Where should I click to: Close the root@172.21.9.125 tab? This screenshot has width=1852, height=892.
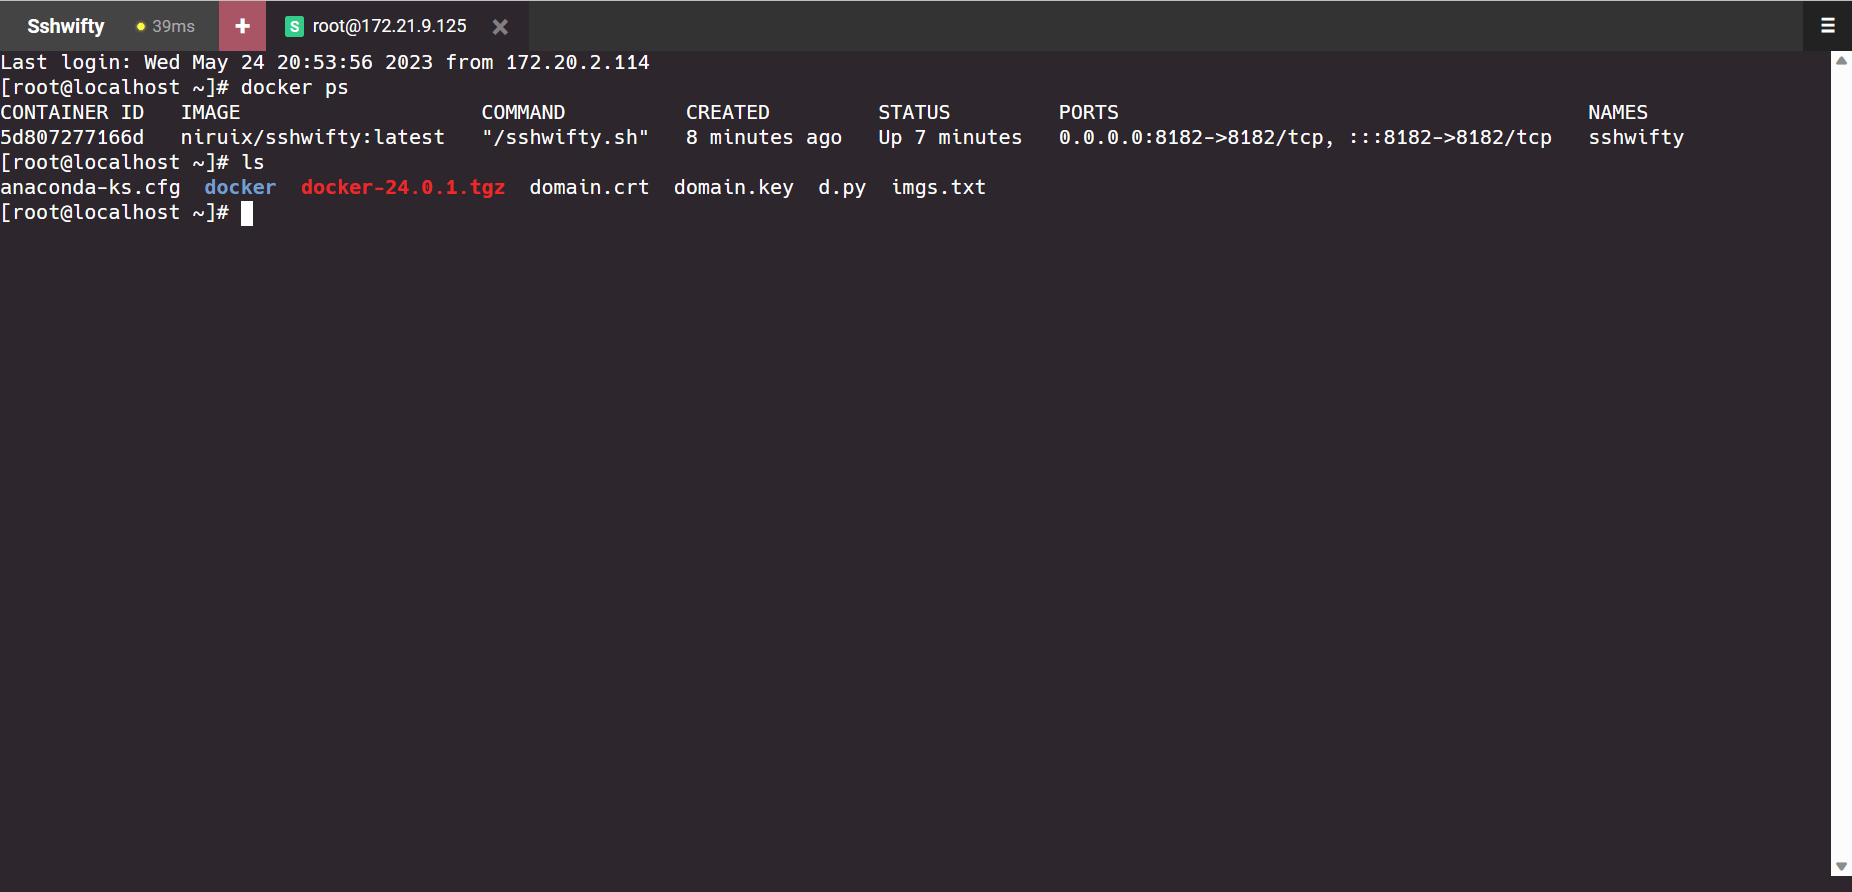click(x=500, y=27)
